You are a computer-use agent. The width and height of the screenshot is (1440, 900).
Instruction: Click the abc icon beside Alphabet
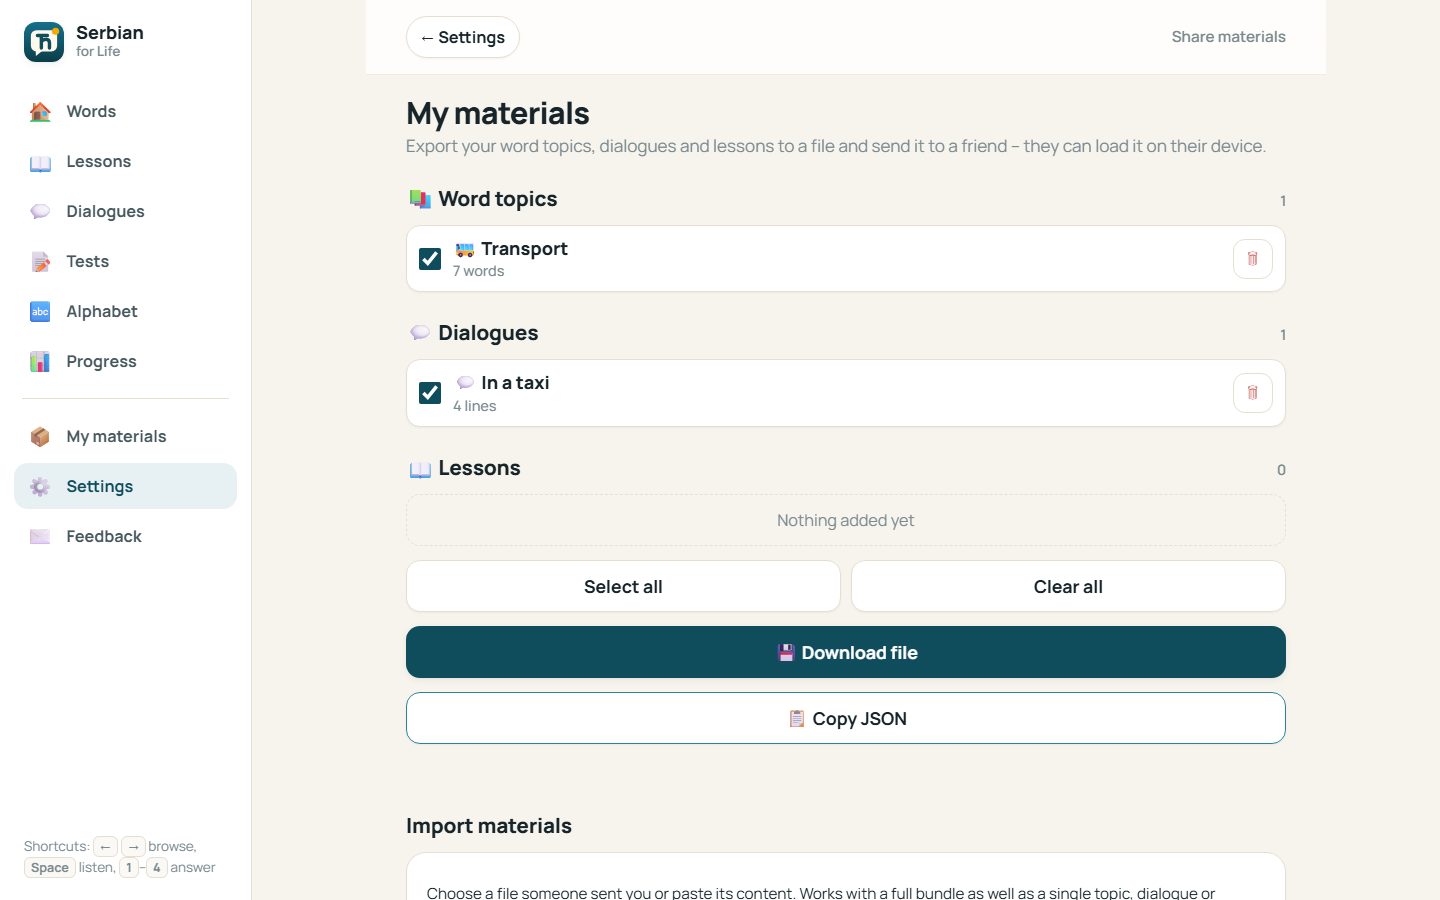(40, 312)
